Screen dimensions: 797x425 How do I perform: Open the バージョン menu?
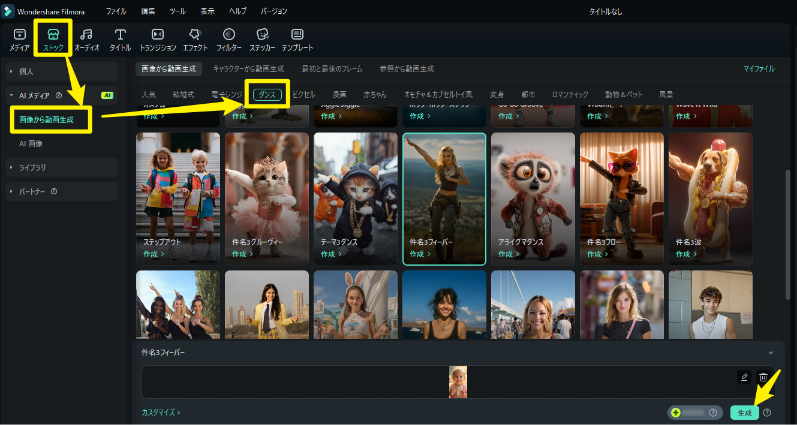click(274, 11)
